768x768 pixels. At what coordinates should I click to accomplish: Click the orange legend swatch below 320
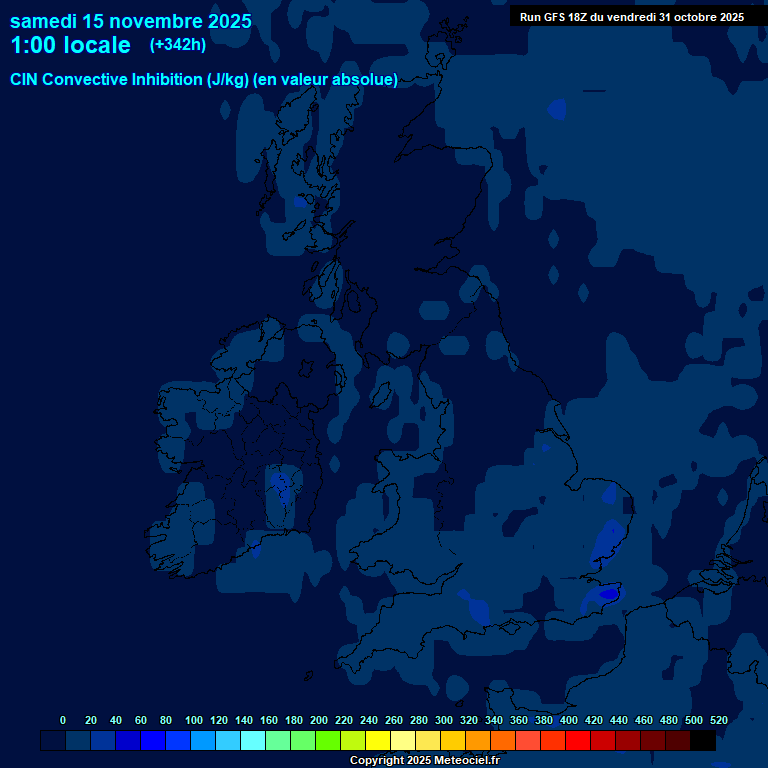click(478, 741)
